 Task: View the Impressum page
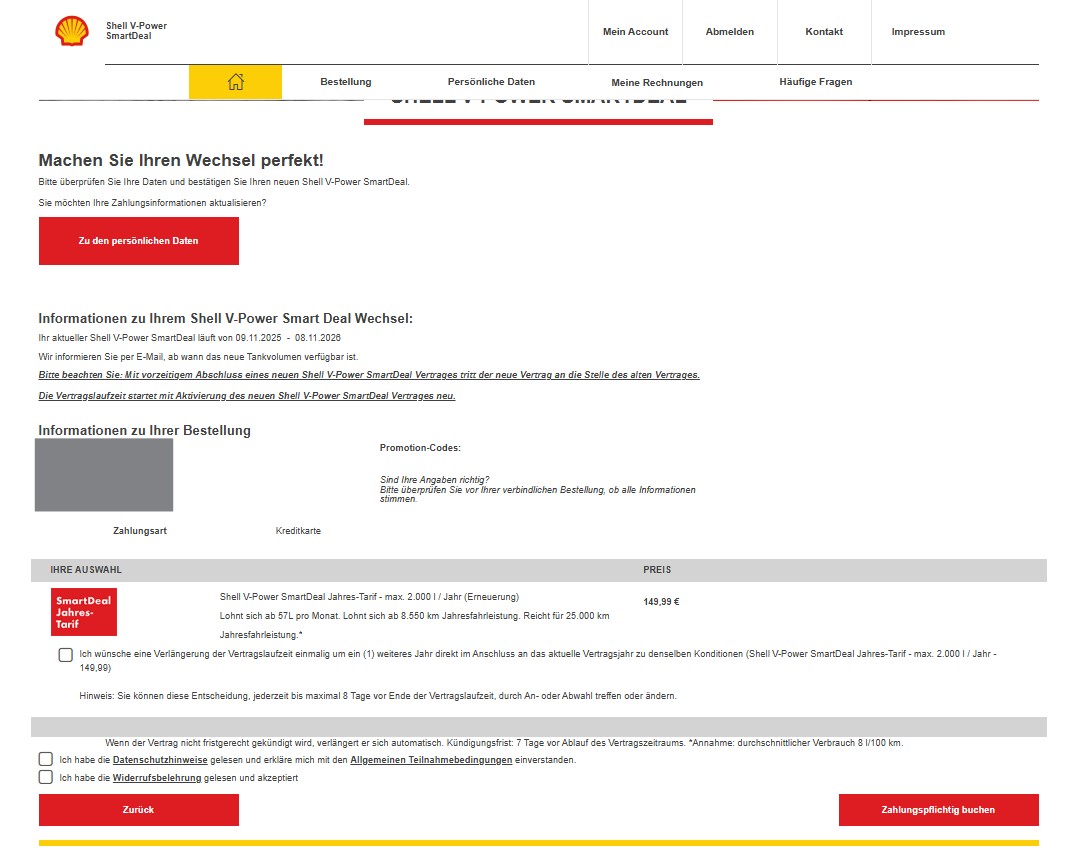[x=918, y=32]
